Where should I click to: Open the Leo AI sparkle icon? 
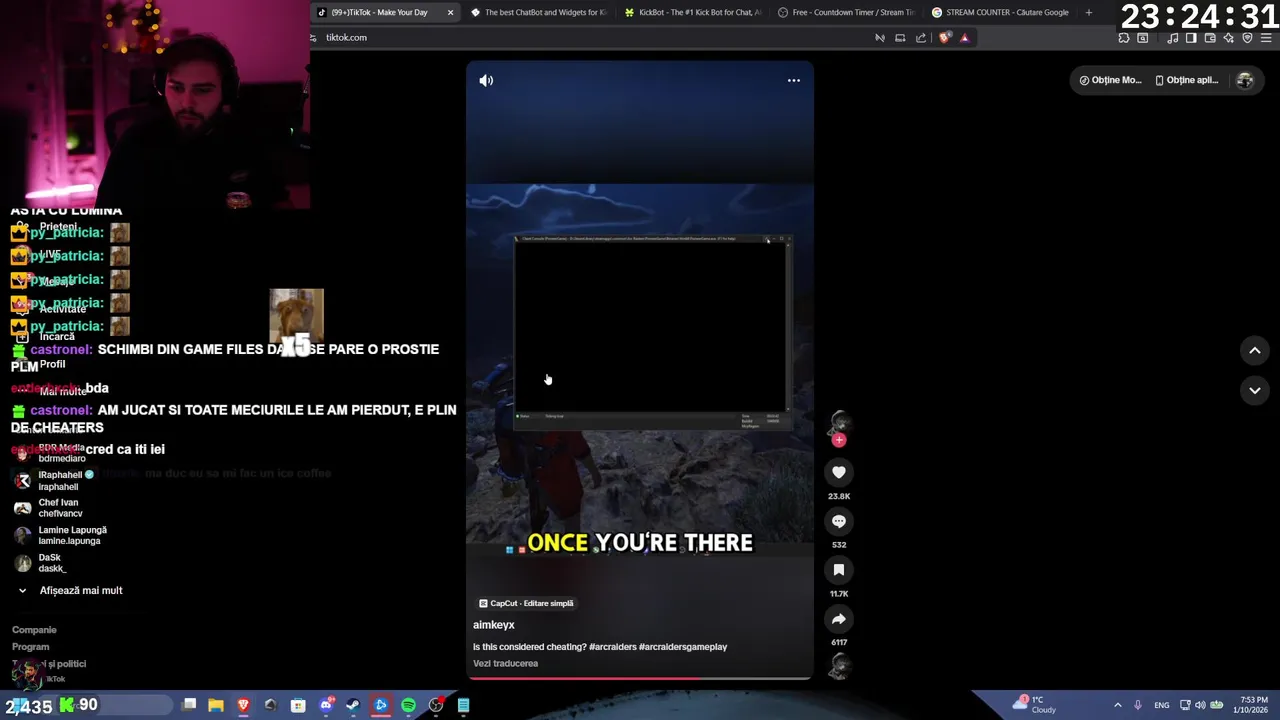click(x=1229, y=38)
